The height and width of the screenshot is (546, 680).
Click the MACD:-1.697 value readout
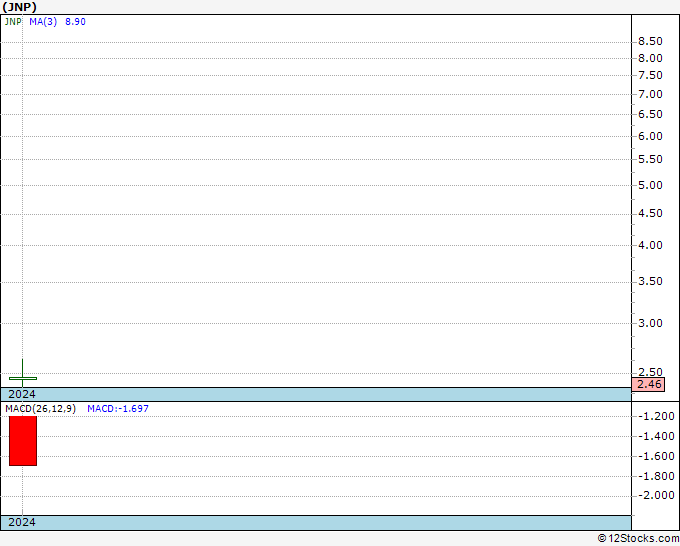point(118,409)
